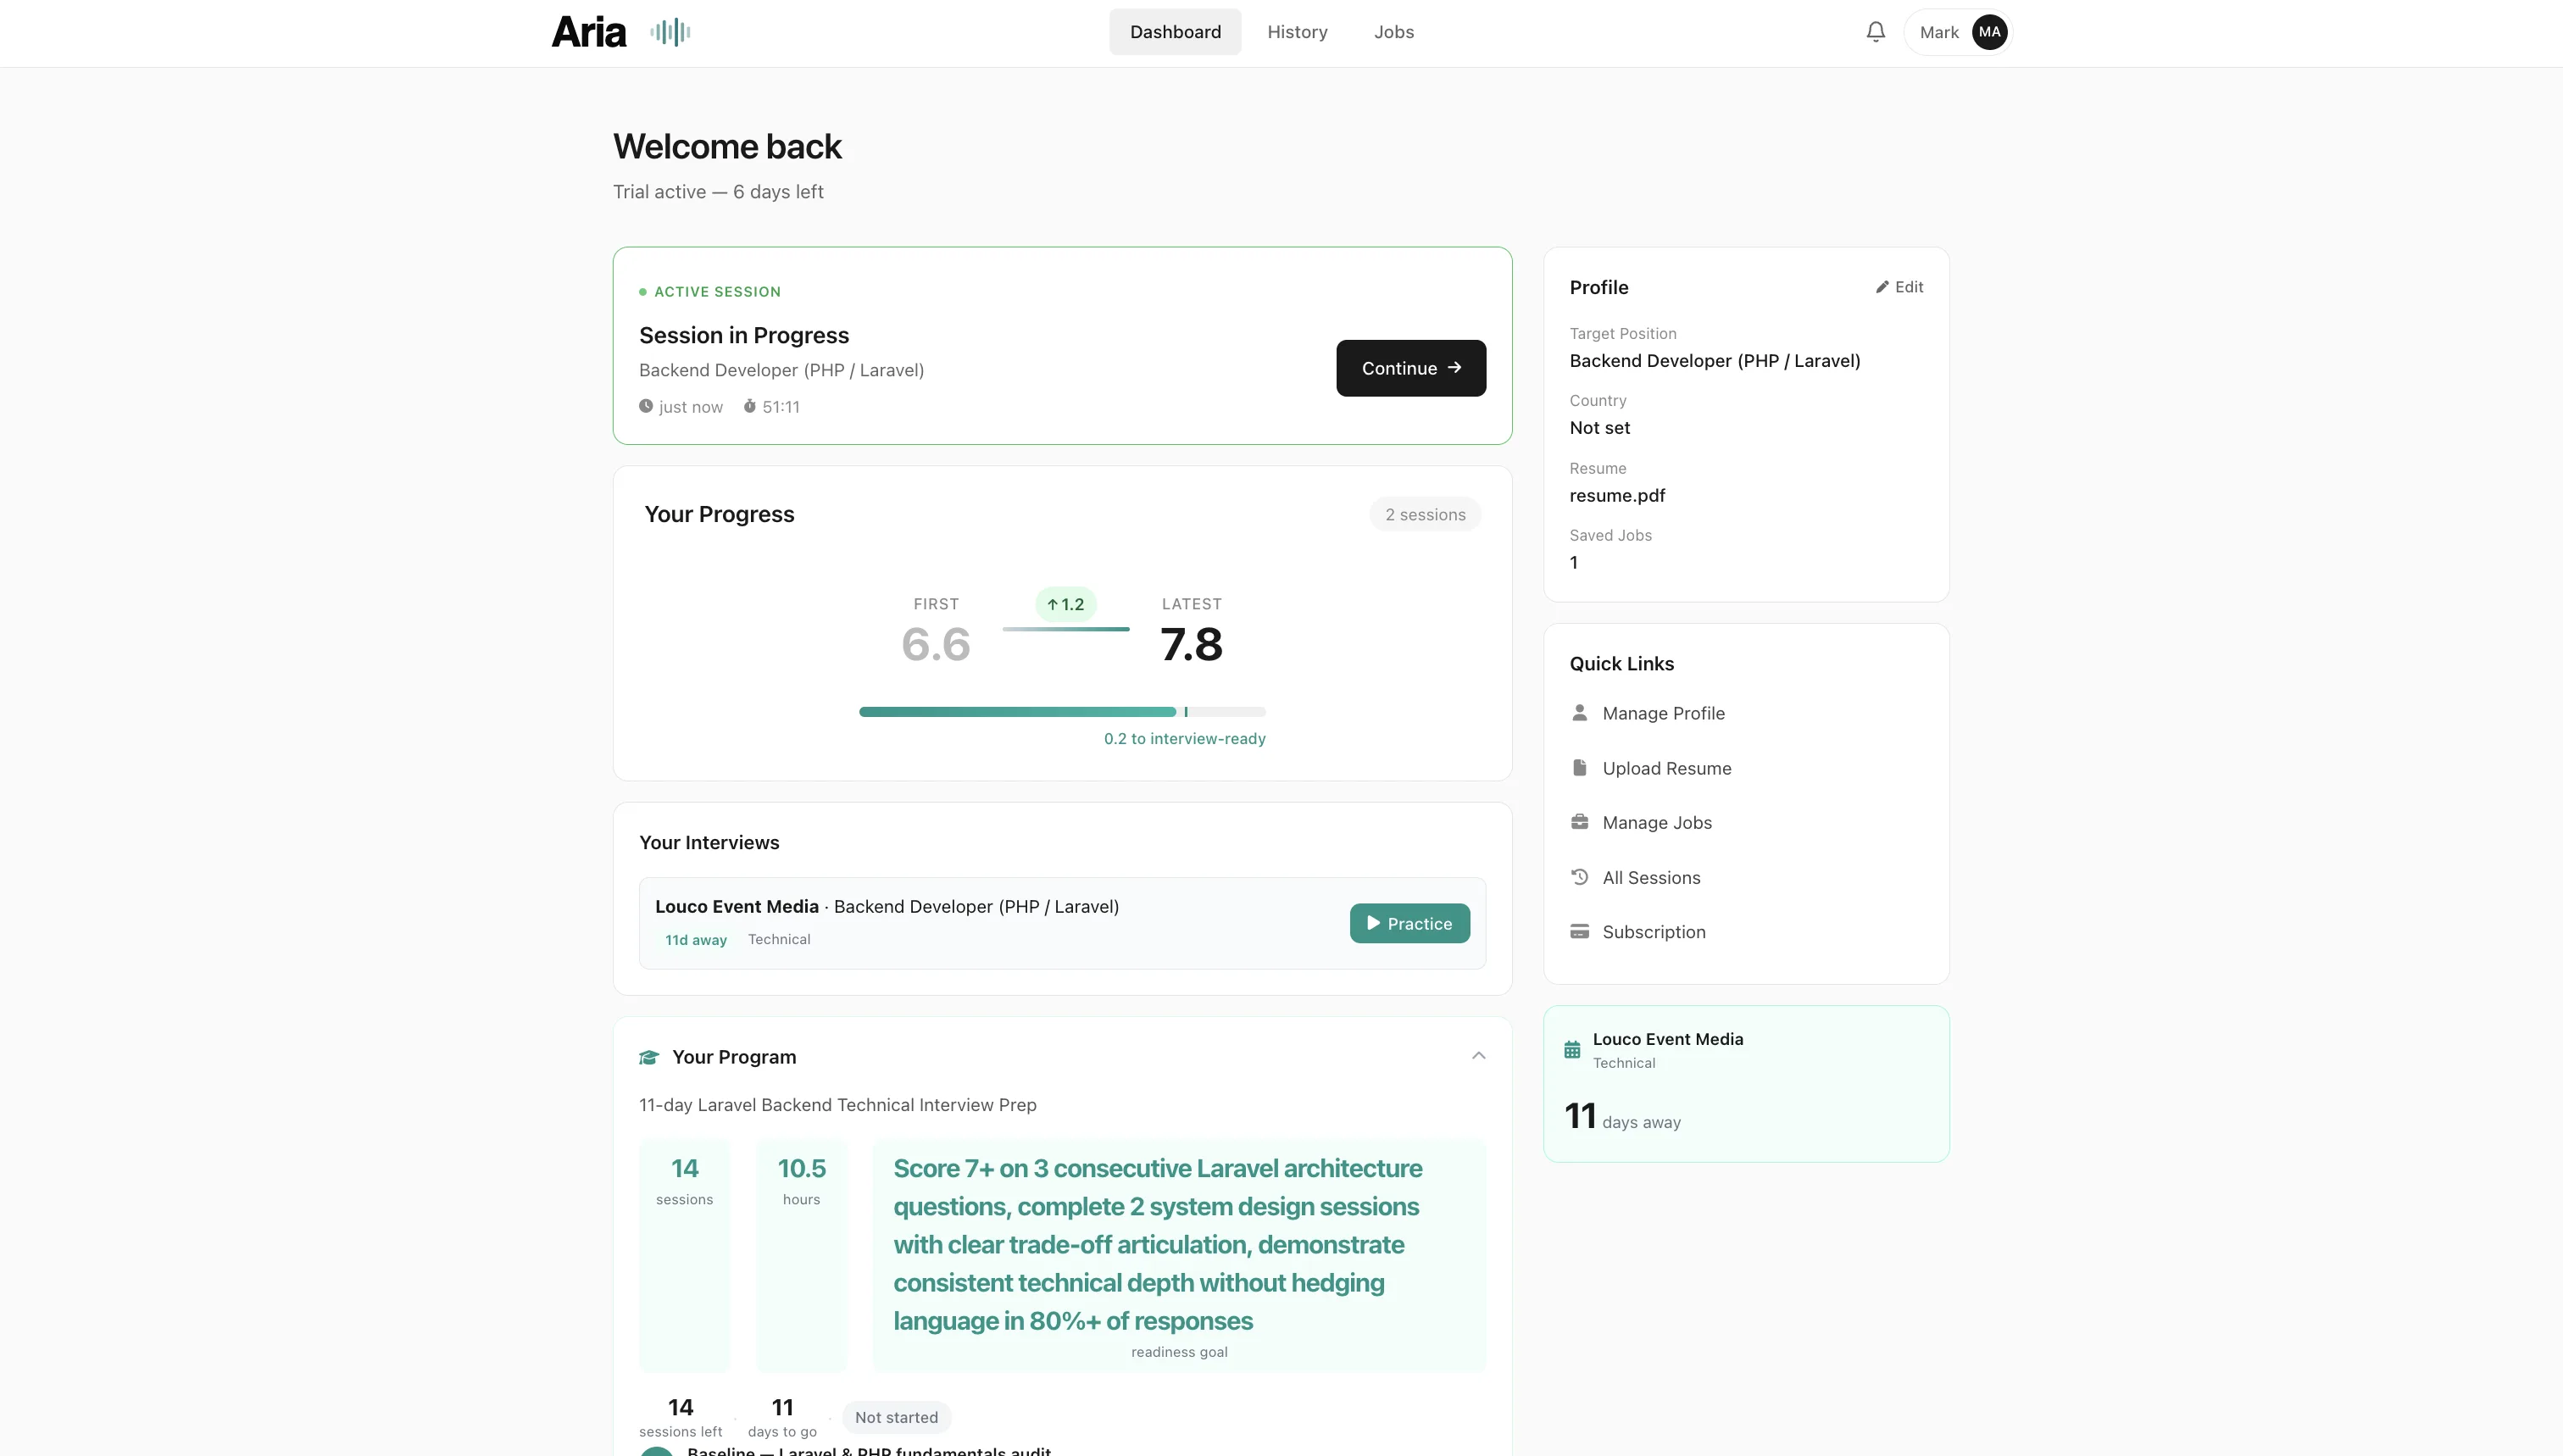2563x1456 pixels.
Task: Click the 2 sessions badge
Action: (x=1425, y=514)
